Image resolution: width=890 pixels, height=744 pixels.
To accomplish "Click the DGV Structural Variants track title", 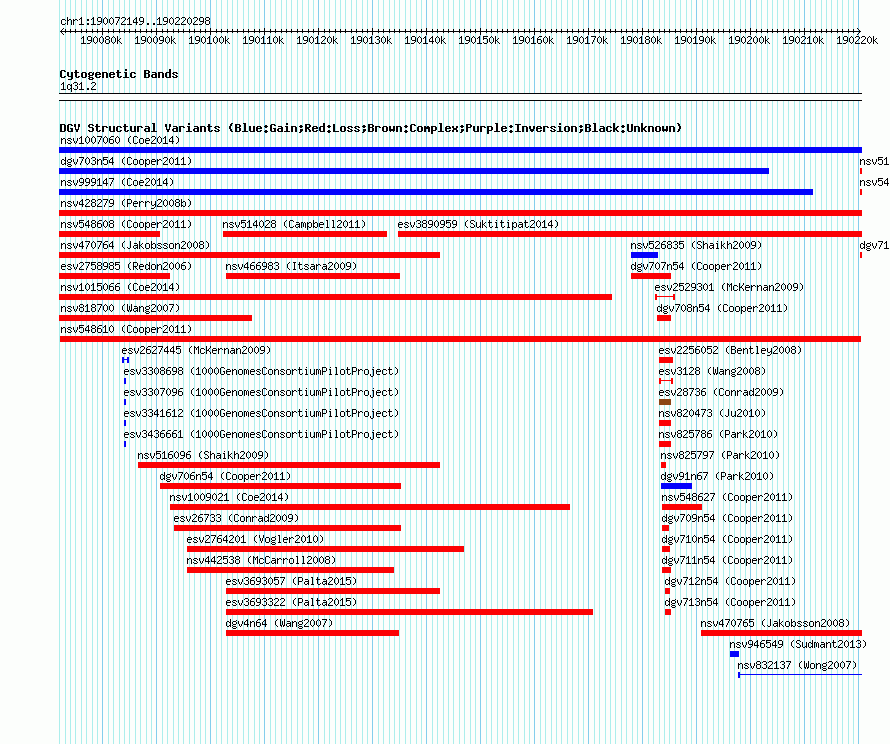I will coord(370,128).
